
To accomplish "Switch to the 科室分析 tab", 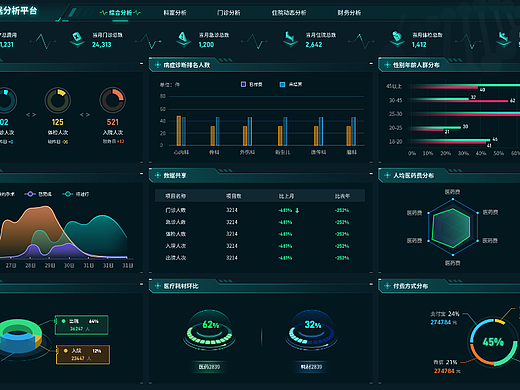I will pos(175,13).
